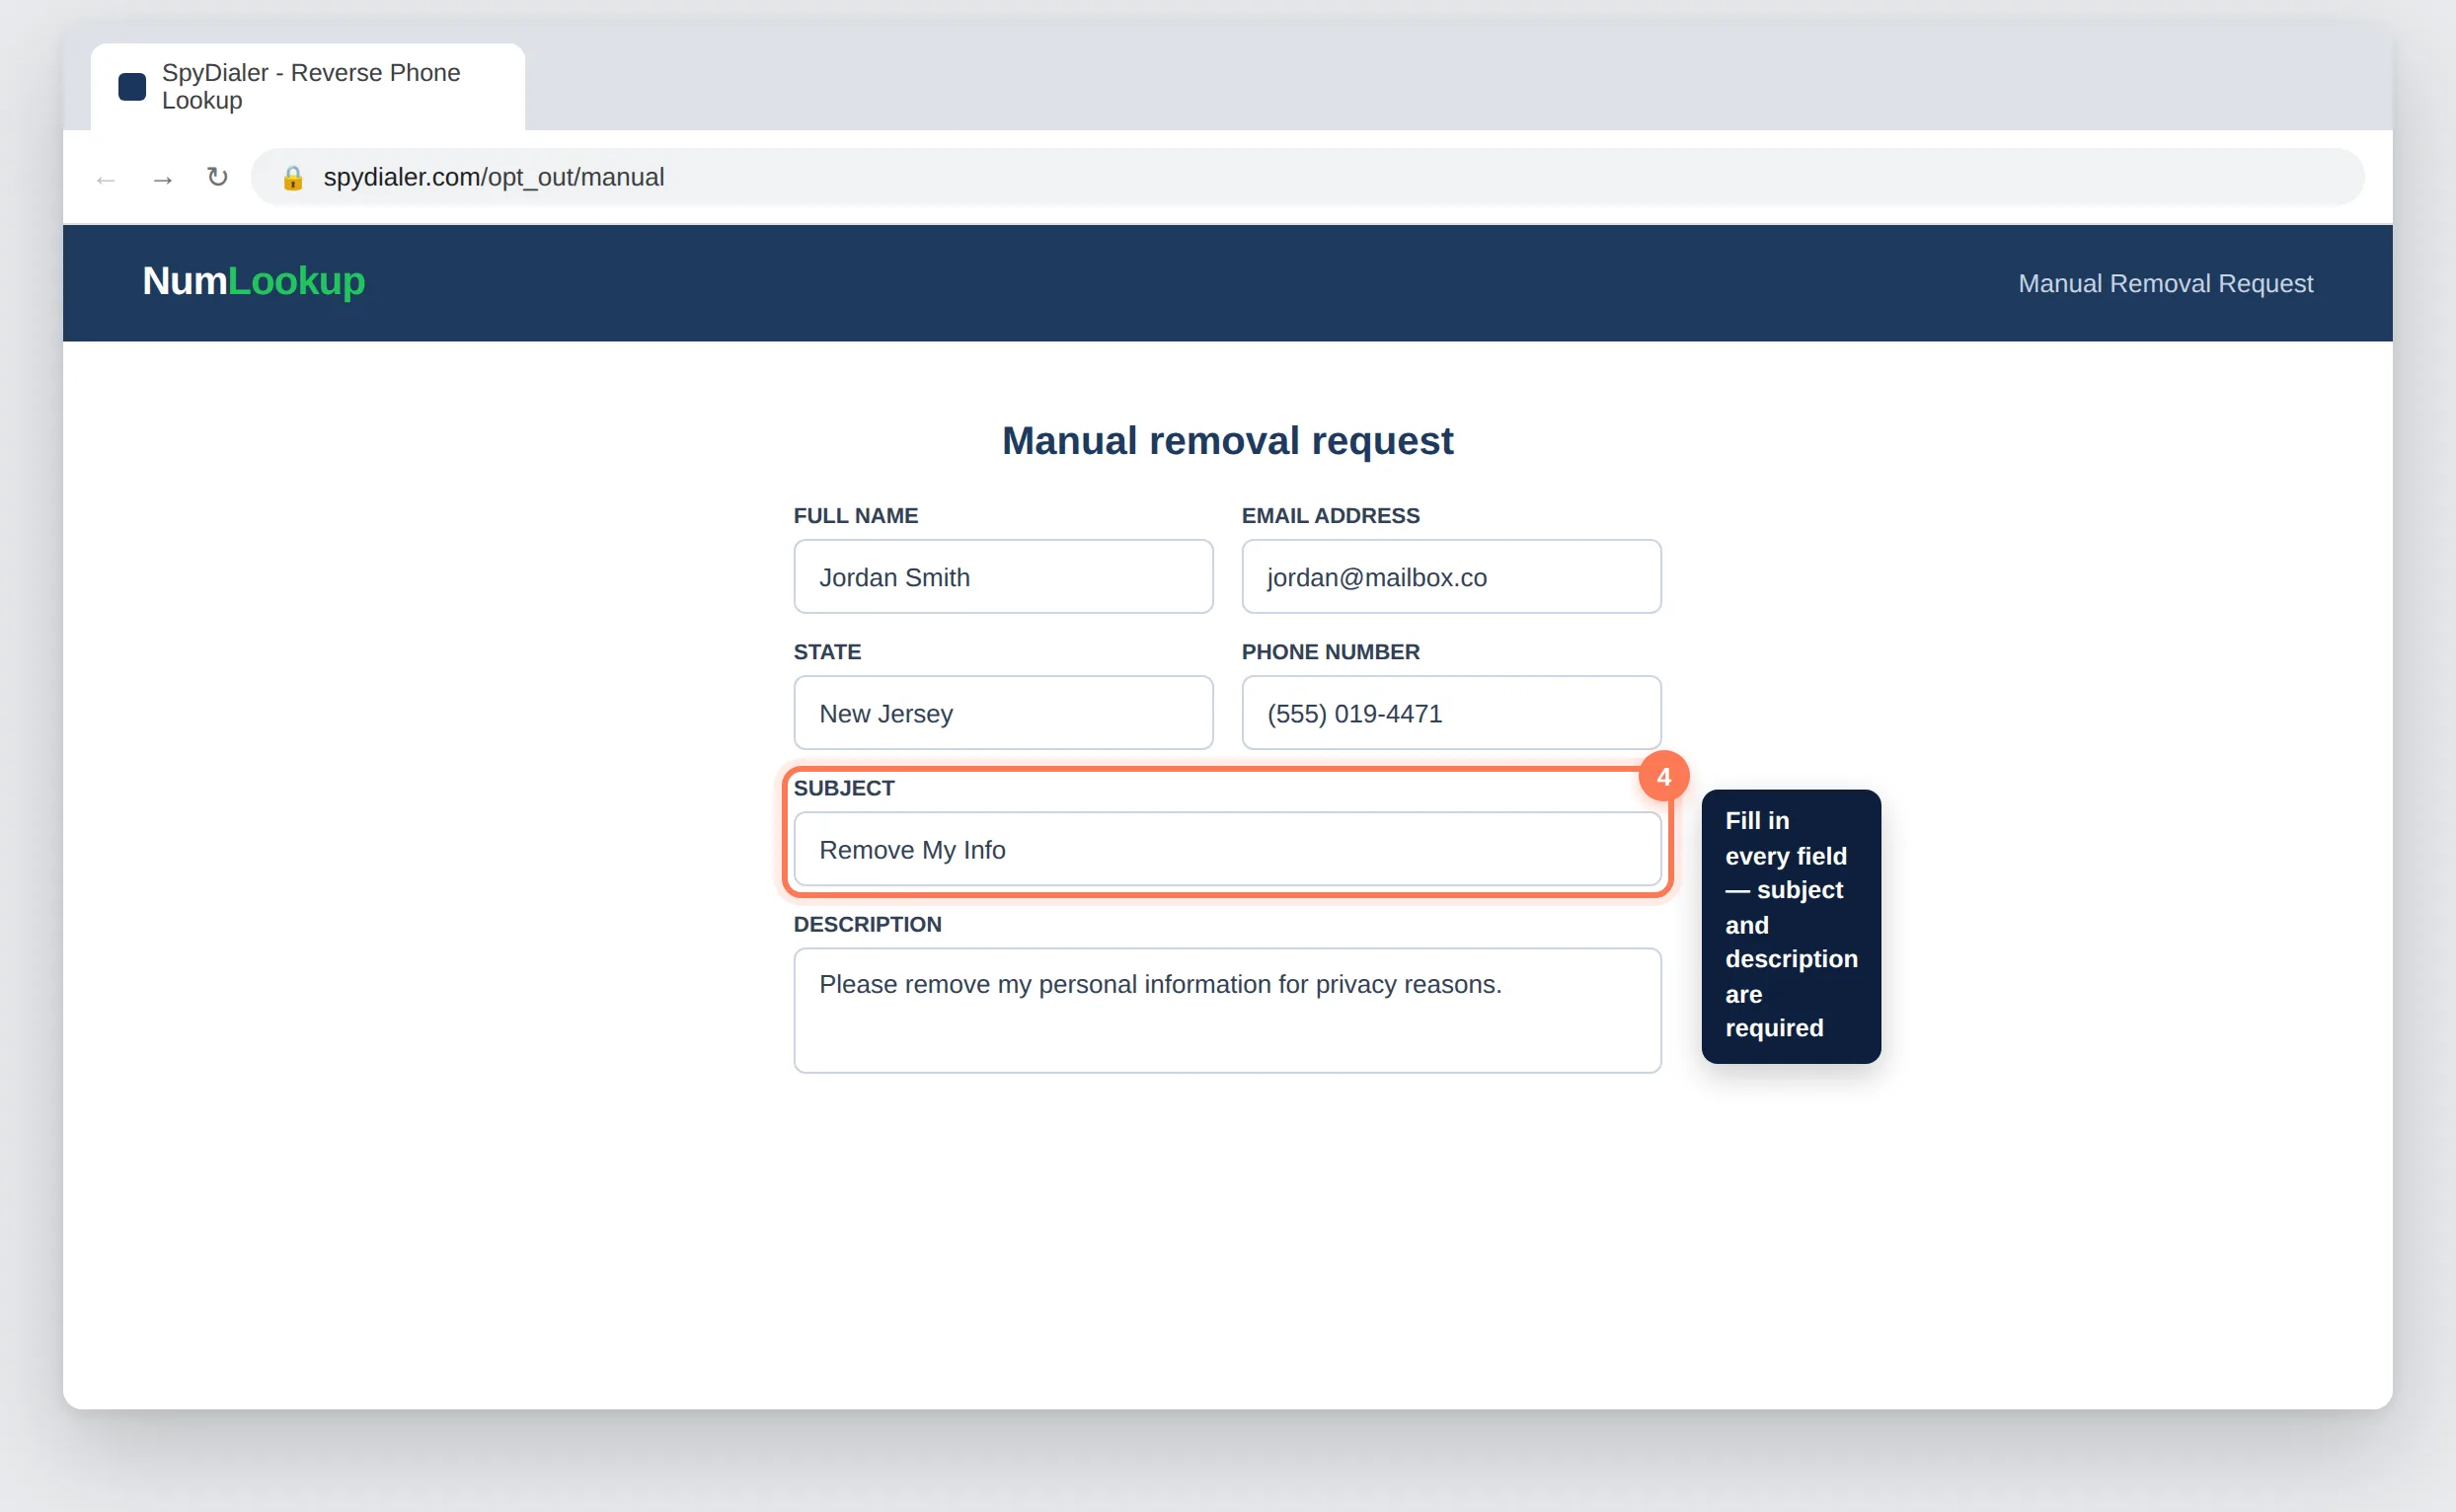Click the NumLookup logo
Screen dimensions: 2456x1512
(x=254, y=281)
